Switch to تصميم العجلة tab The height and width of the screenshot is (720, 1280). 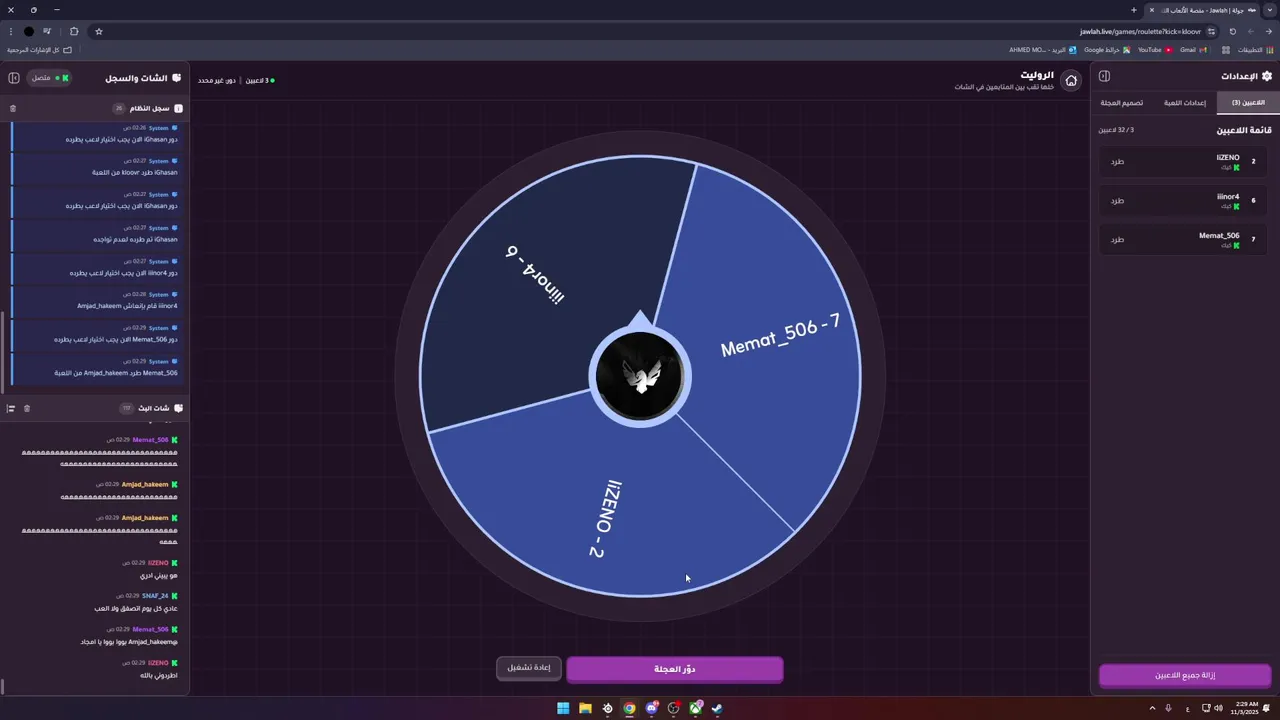[1122, 103]
